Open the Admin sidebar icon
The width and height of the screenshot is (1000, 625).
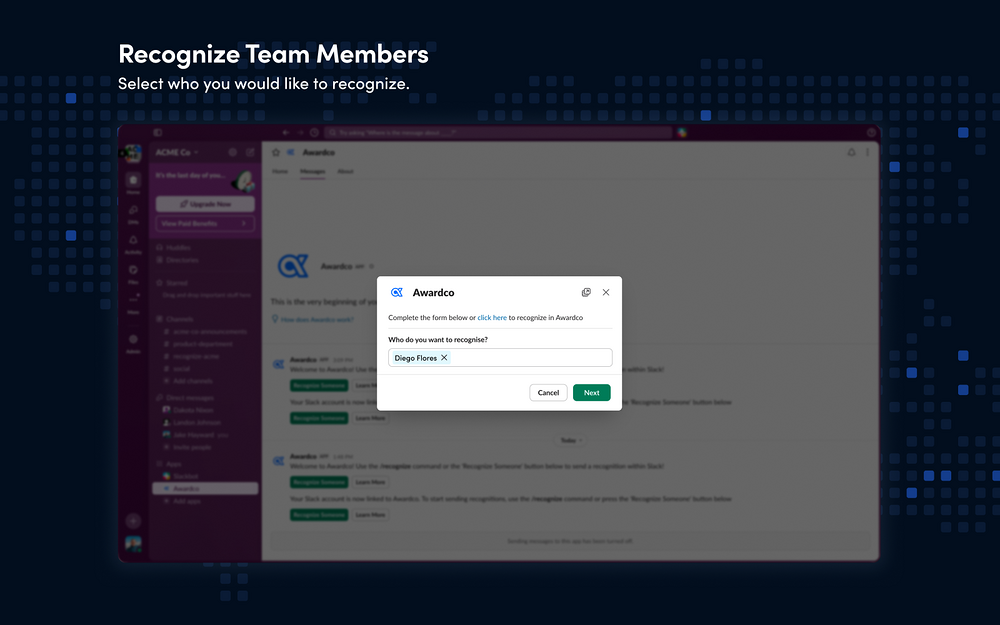pos(133,342)
